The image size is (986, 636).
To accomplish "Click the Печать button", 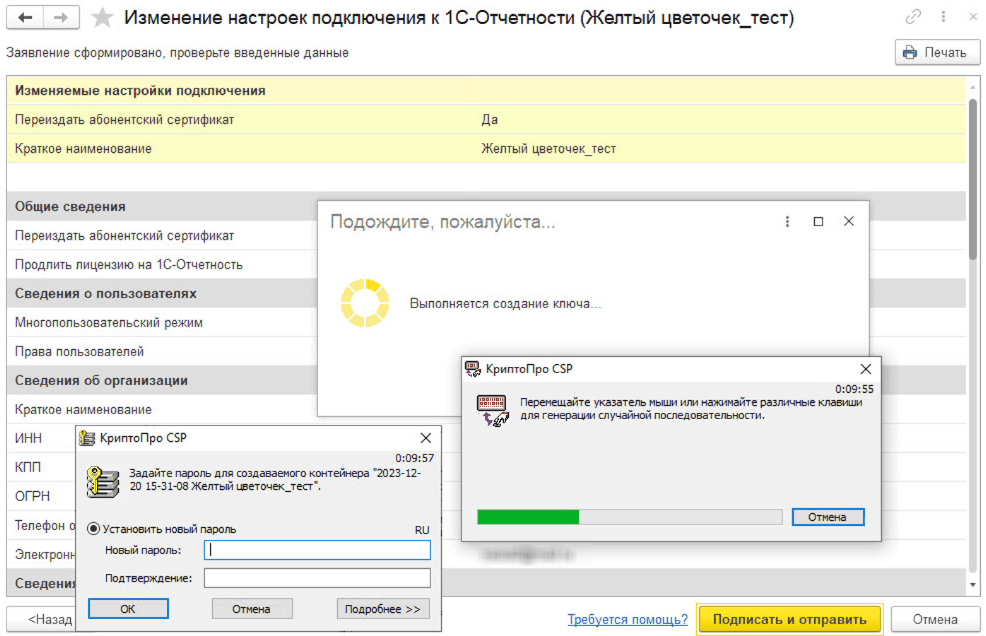I will coord(937,52).
